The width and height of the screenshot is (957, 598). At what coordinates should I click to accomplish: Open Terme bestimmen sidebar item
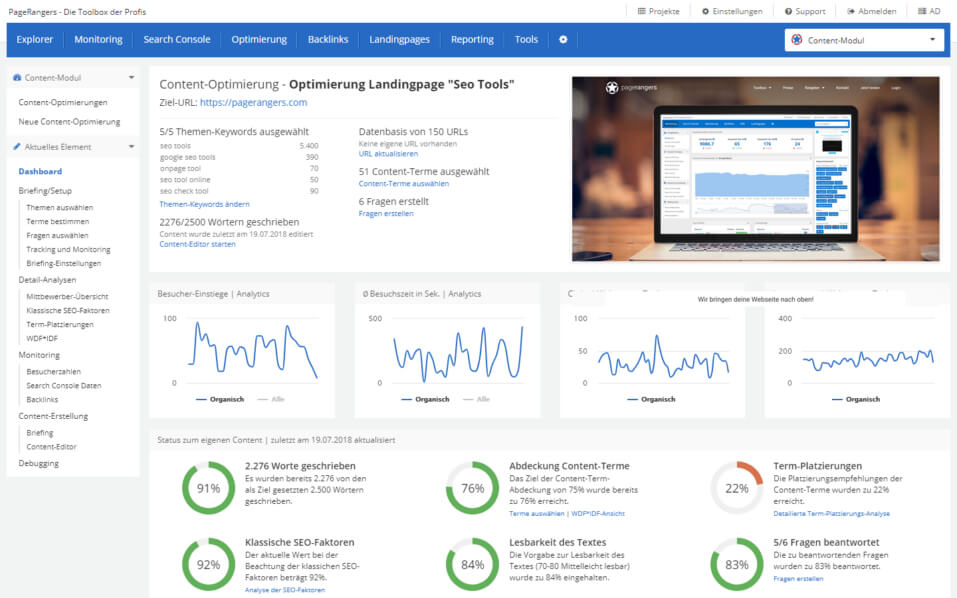coord(57,222)
